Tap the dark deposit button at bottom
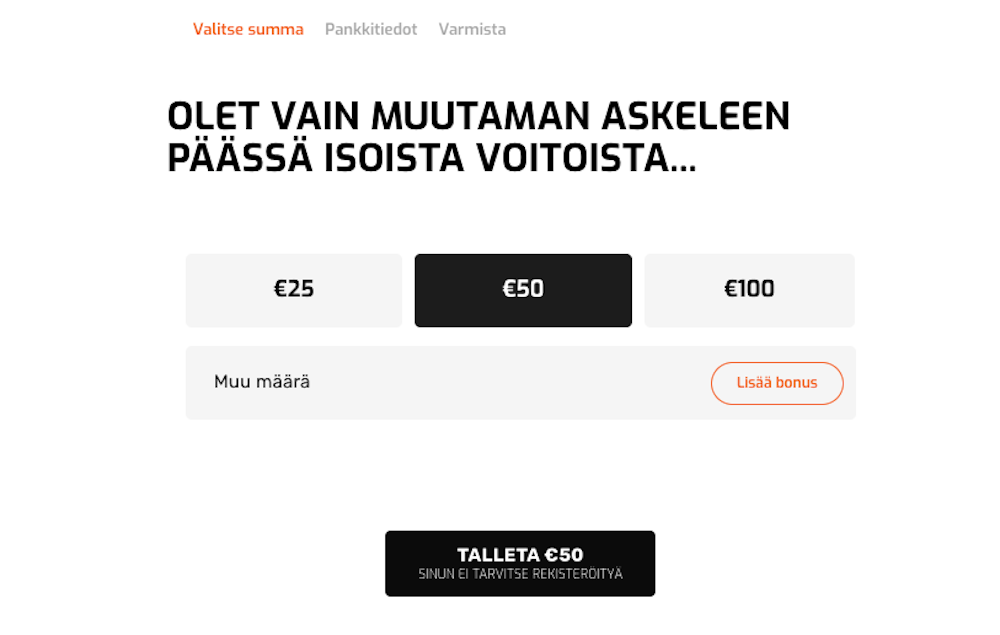Image resolution: width=1000 pixels, height=635 pixels. 519,563
